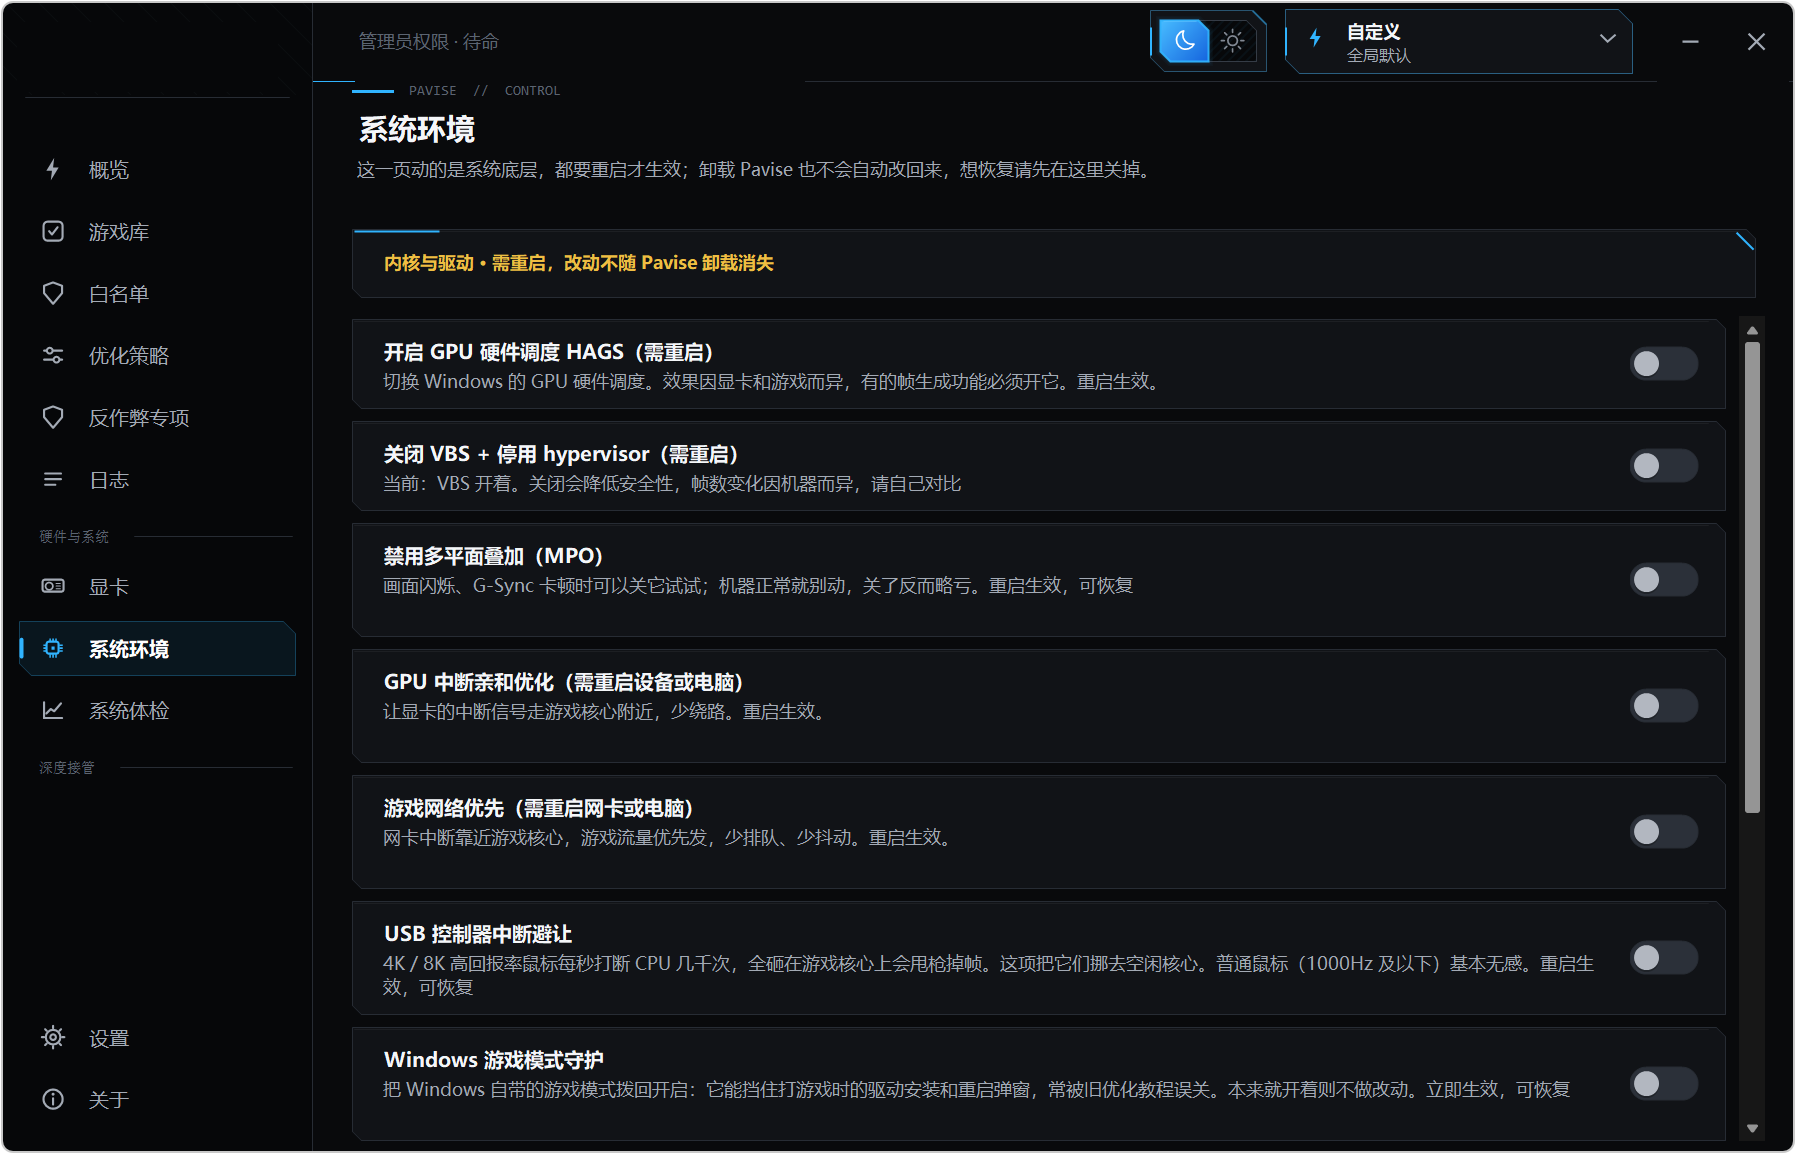Switch to dark theme with moon icon
Screen dimensions: 1796x1154
coord(1185,41)
